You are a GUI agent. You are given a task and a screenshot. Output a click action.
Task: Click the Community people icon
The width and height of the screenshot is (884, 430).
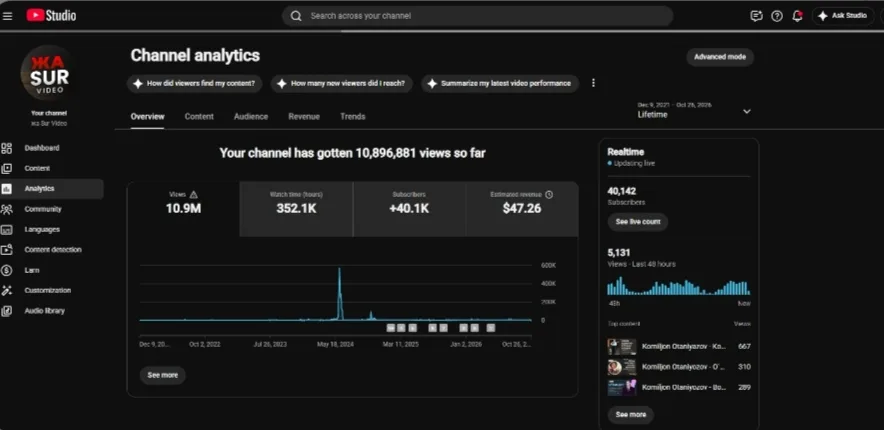[7, 209]
